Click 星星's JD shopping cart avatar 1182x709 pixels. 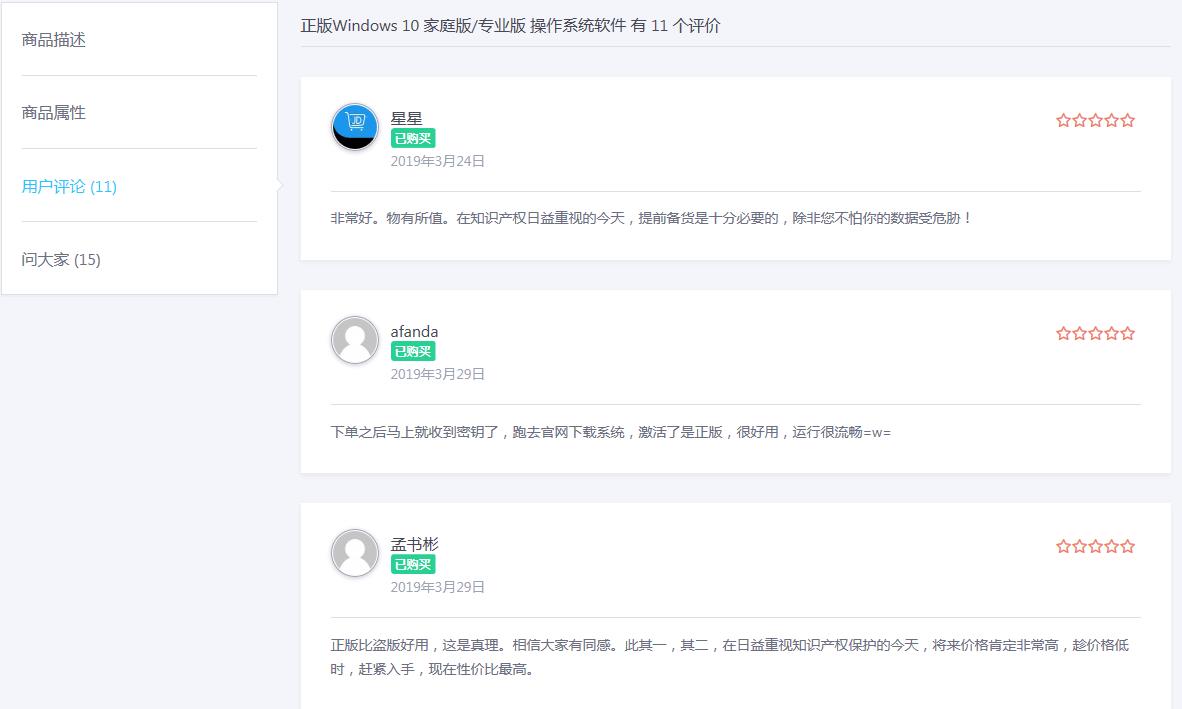355,127
